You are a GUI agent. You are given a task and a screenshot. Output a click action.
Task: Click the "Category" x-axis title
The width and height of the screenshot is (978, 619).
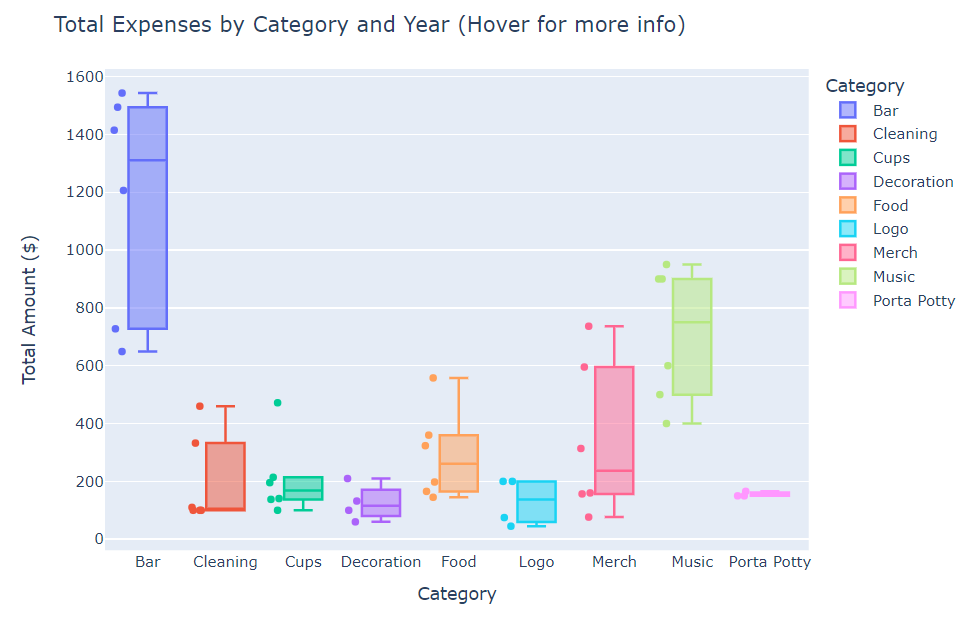pos(456,594)
